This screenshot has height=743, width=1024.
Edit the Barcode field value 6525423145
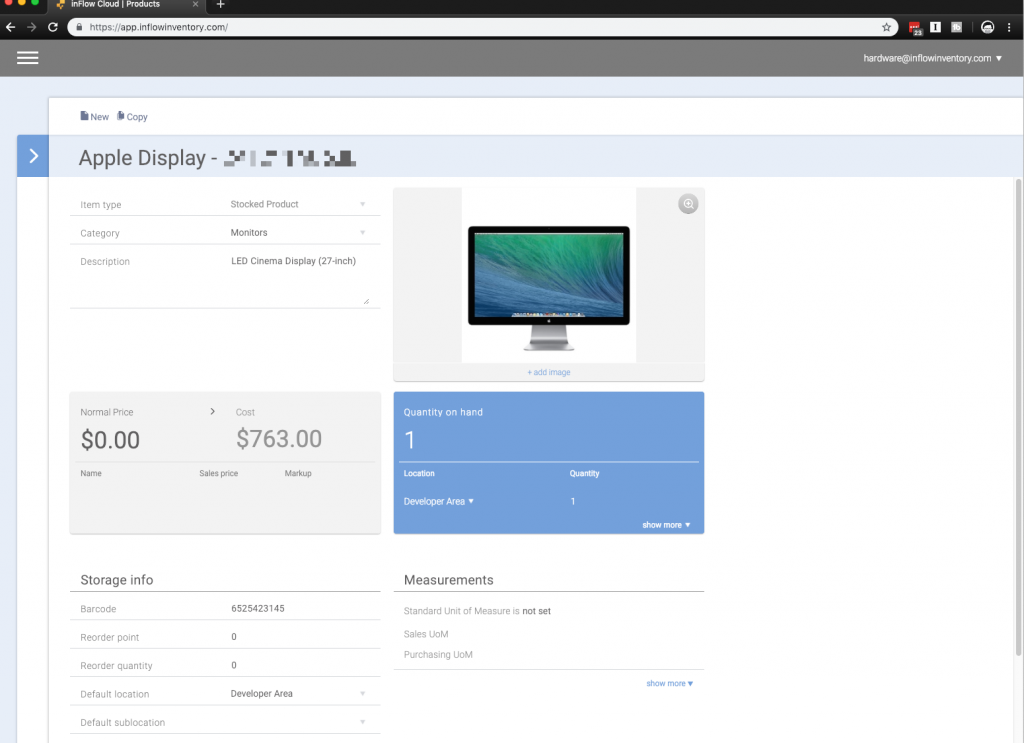click(257, 608)
